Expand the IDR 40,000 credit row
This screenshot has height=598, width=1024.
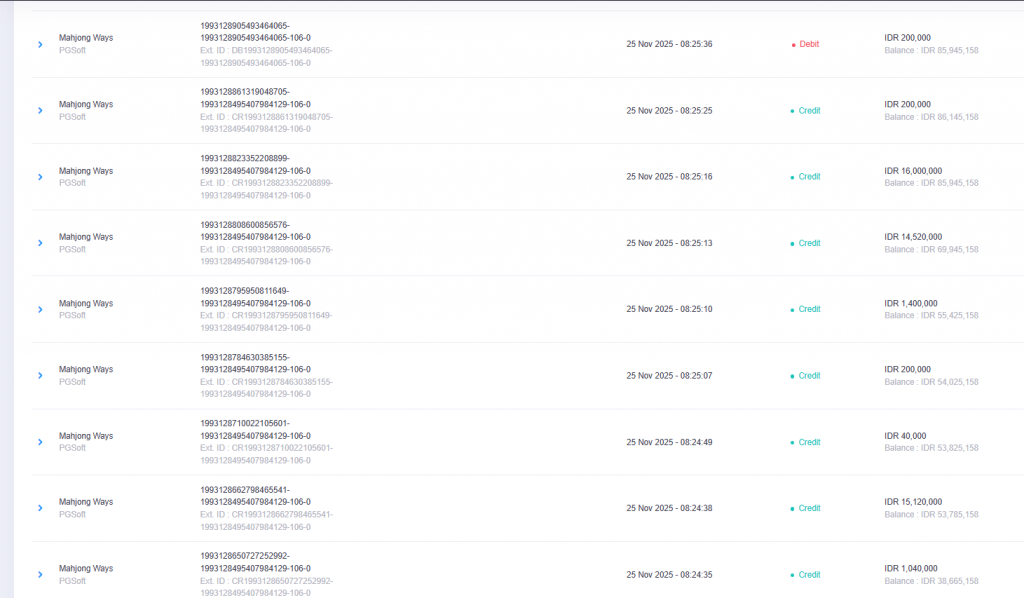click(40, 442)
